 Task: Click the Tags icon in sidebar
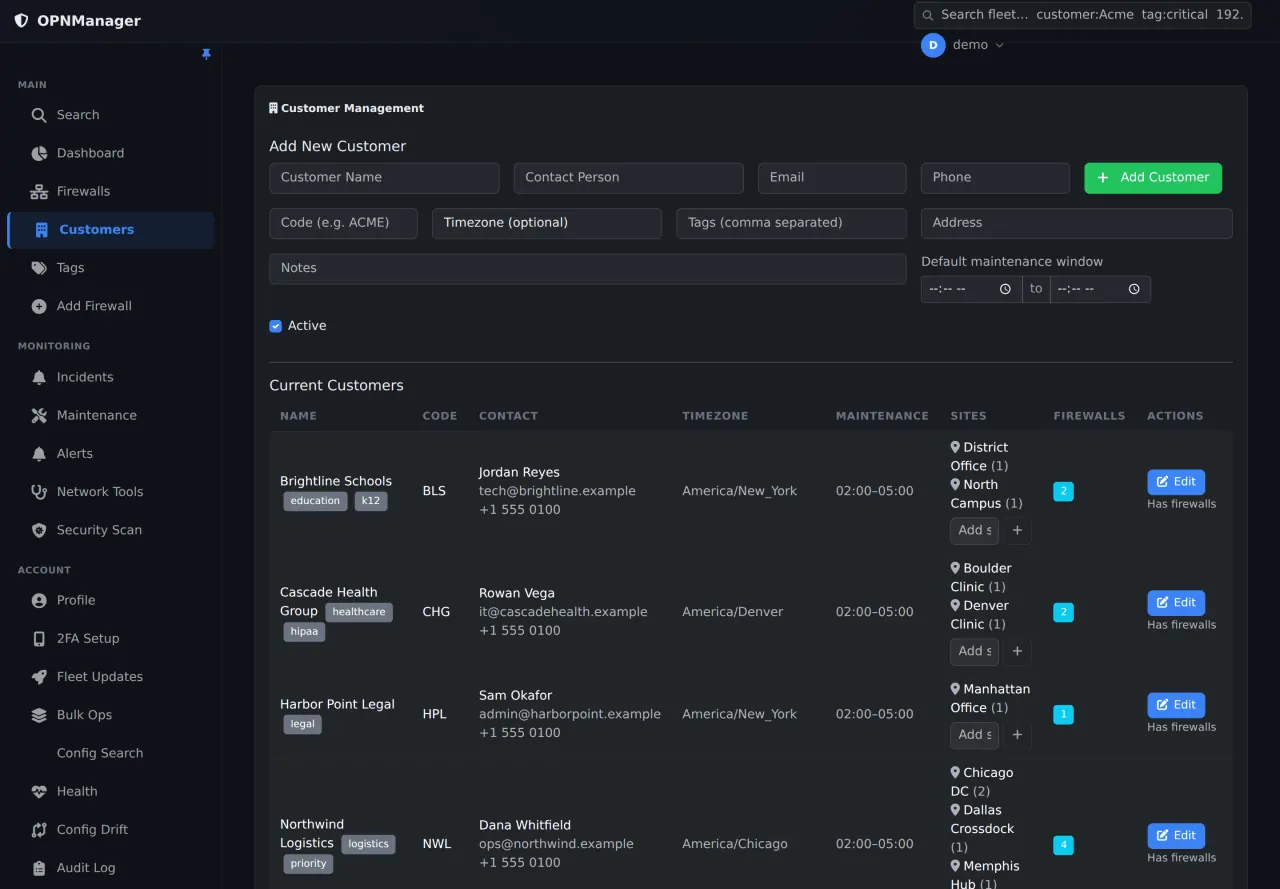coord(39,268)
